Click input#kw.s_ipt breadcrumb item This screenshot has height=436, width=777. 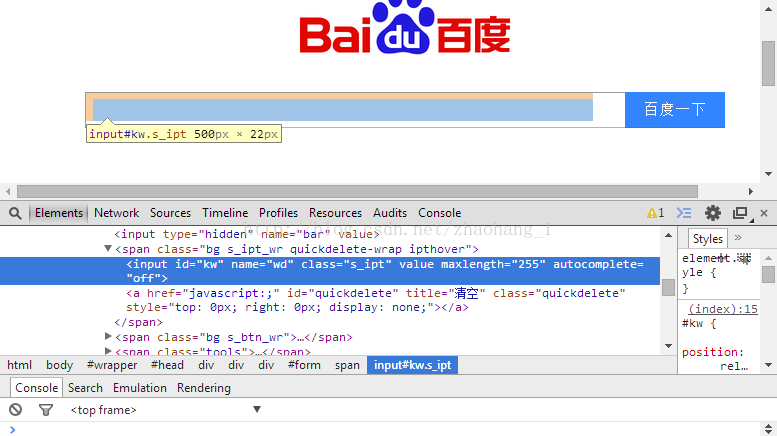[x=412, y=365]
